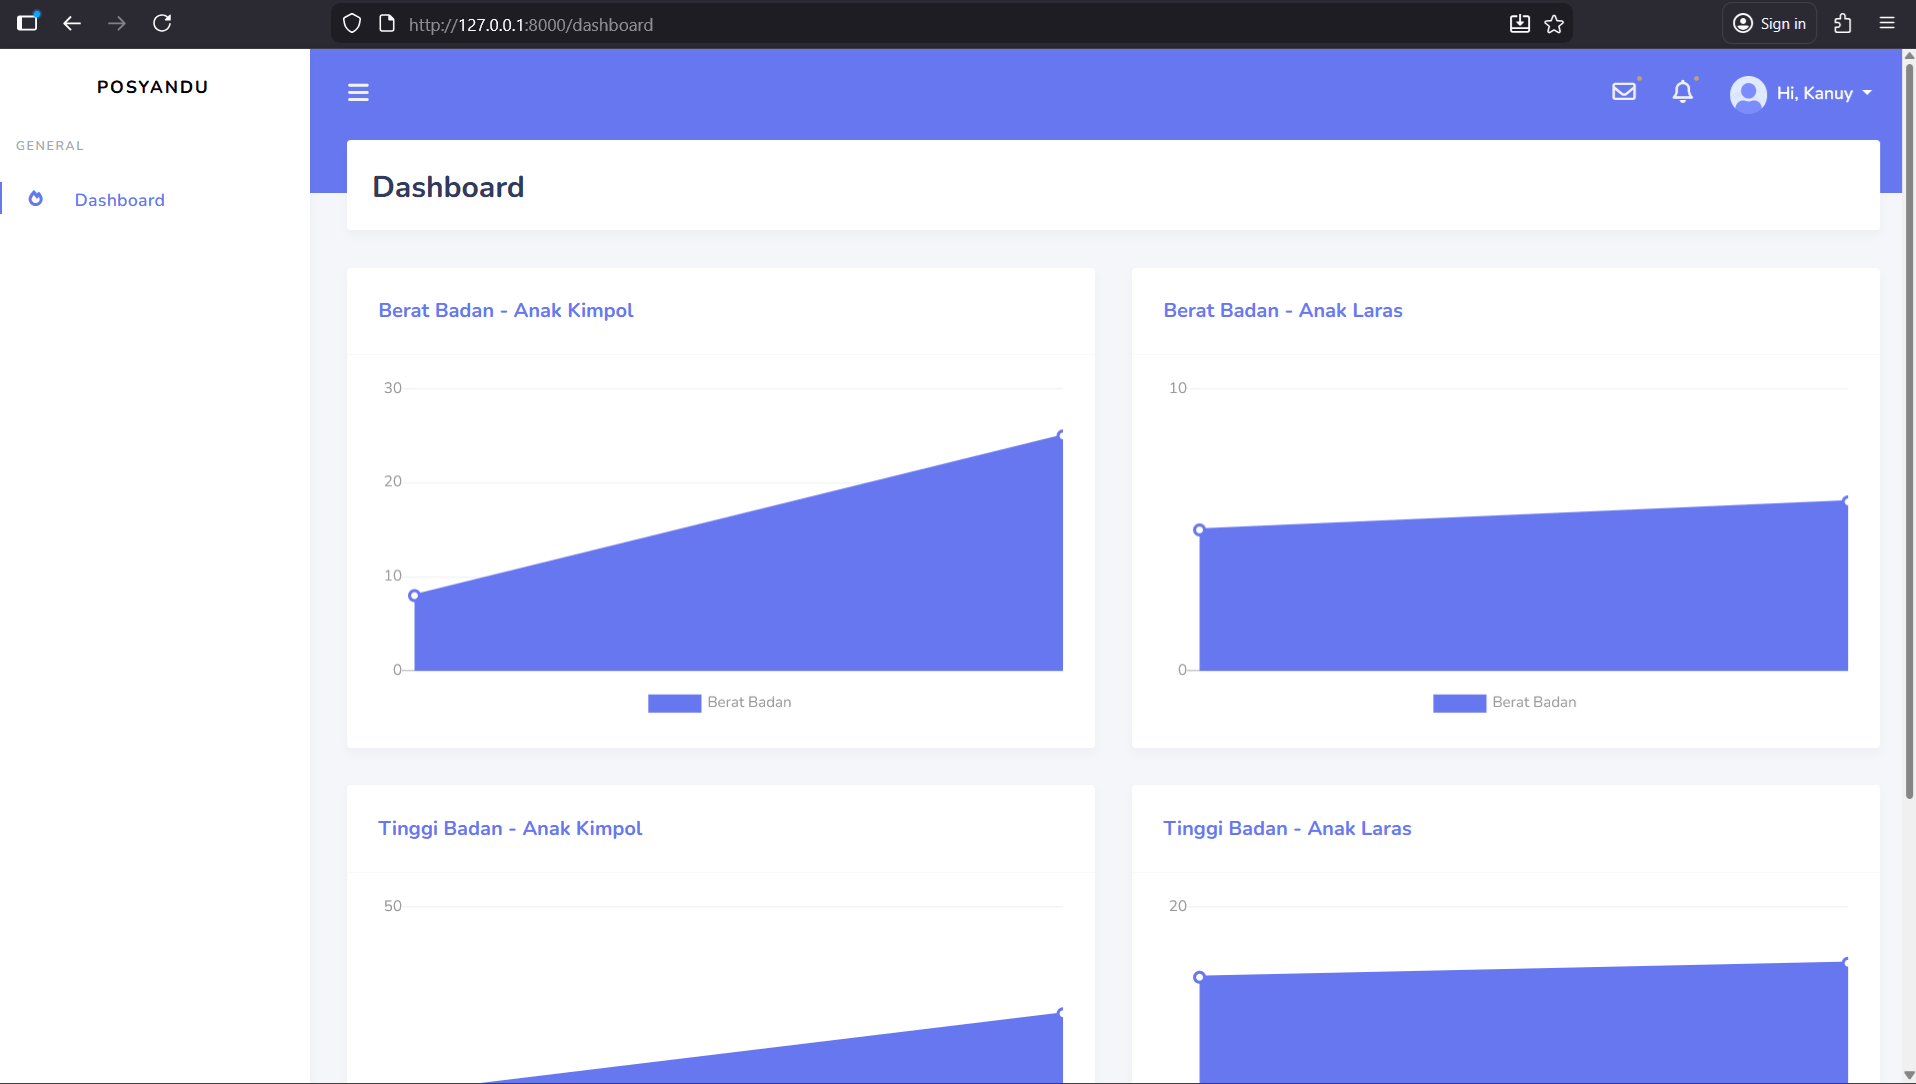This screenshot has height=1084, width=1916.
Task: Expand the Hi, Kanuy user dropdown
Action: [1823, 93]
